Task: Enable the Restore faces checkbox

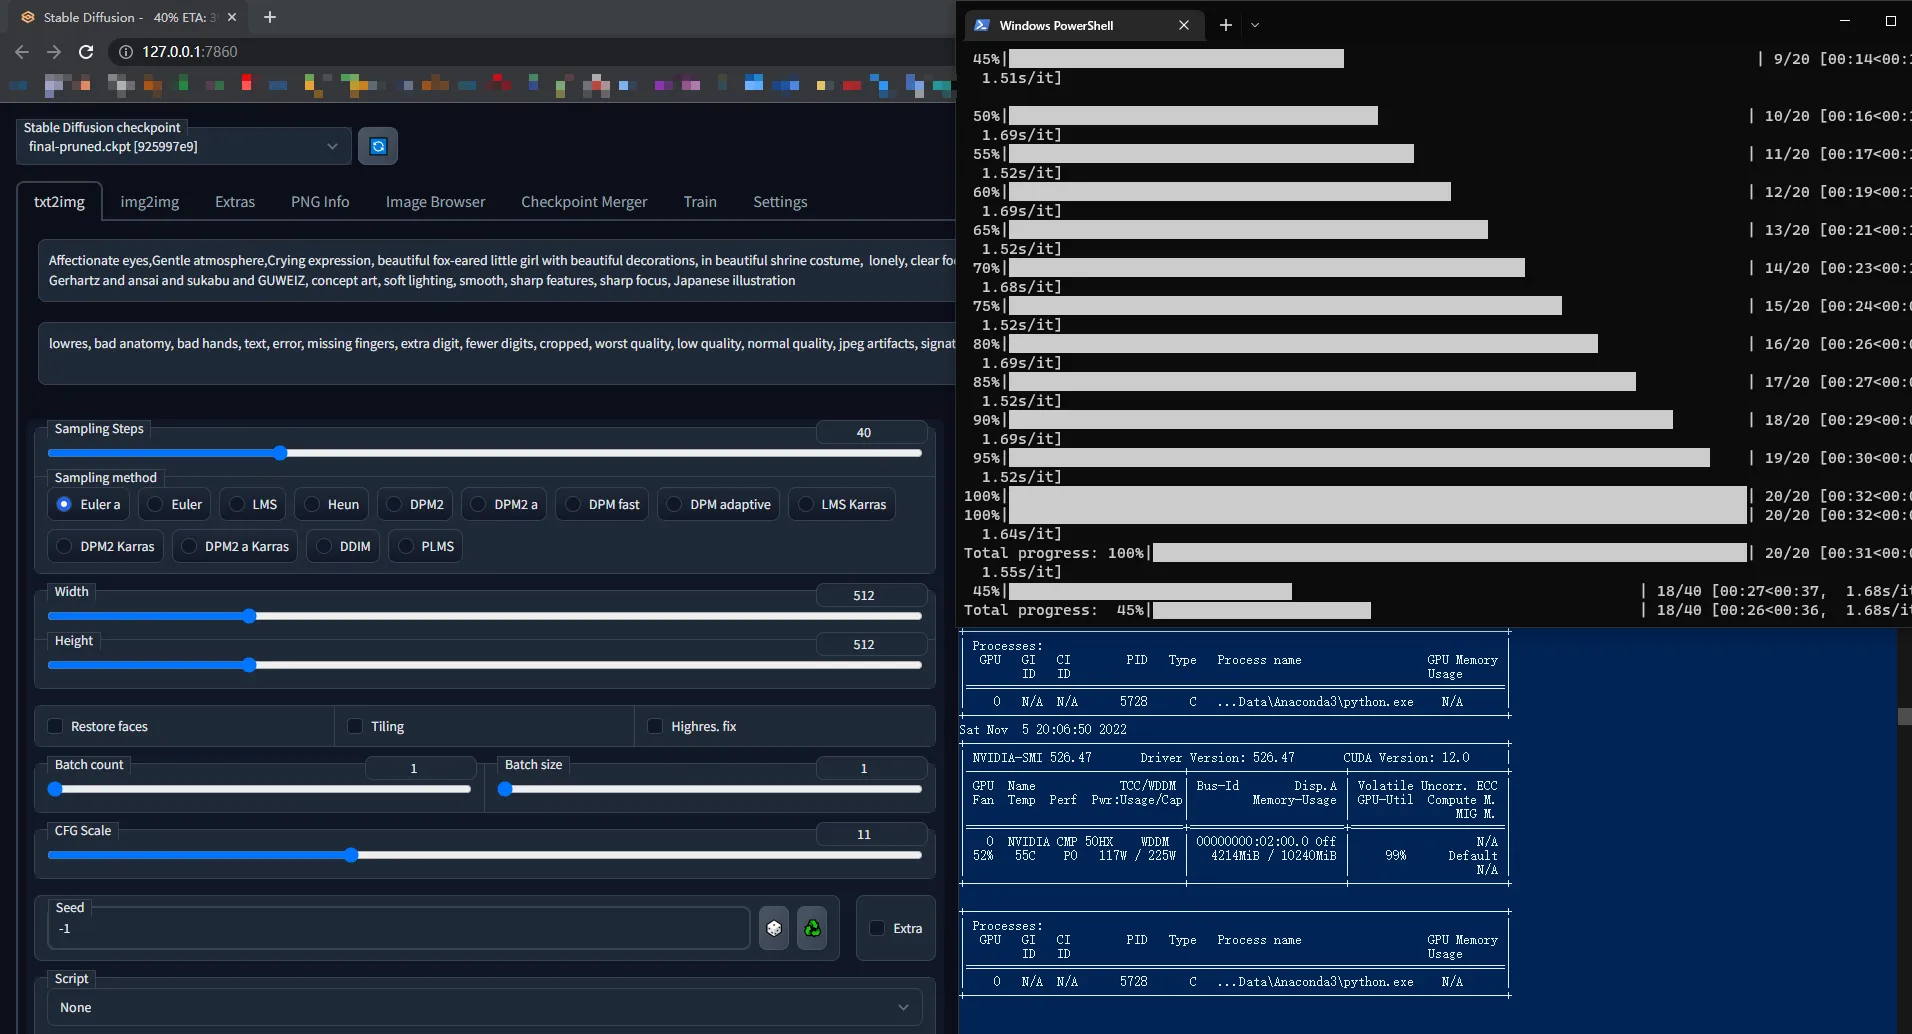Action: pyautogui.click(x=56, y=726)
